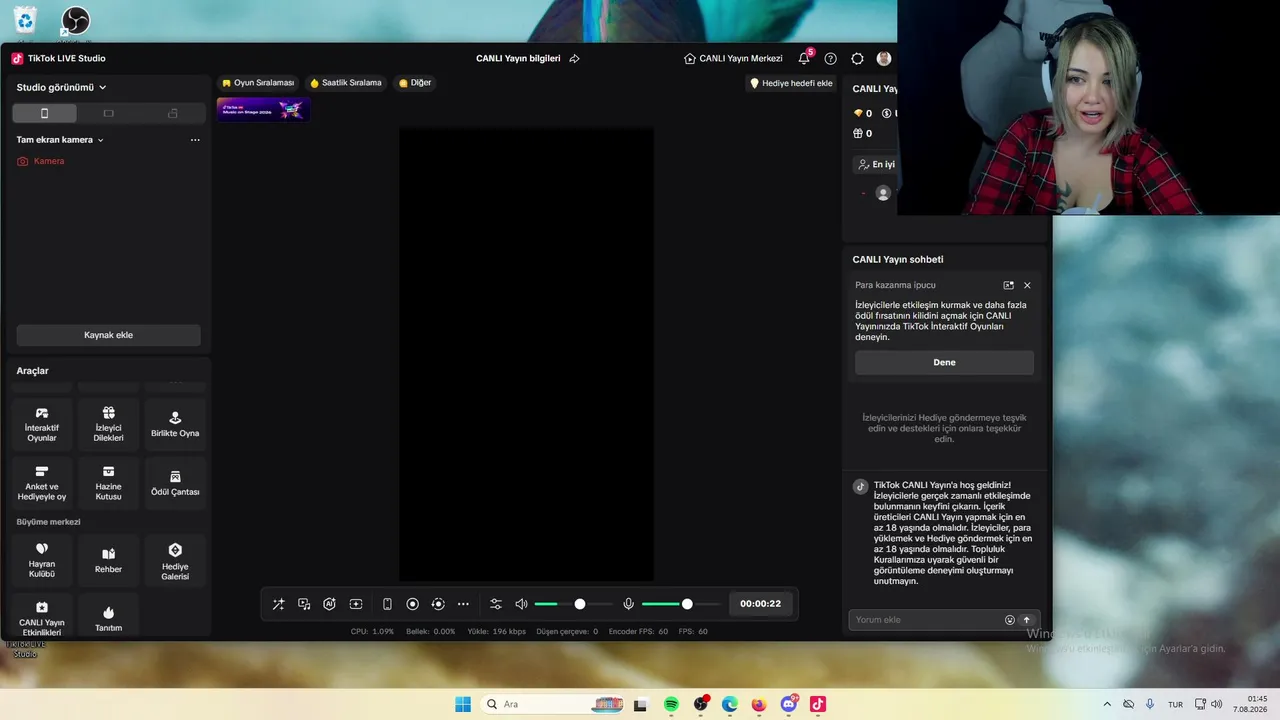The height and width of the screenshot is (720, 1280).
Task: Open the Saatlik Sıralama ranking
Action: tap(345, 83)
